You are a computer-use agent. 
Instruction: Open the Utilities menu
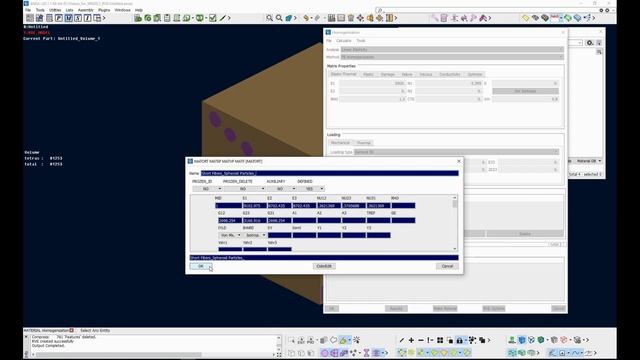tap(55, 10)
